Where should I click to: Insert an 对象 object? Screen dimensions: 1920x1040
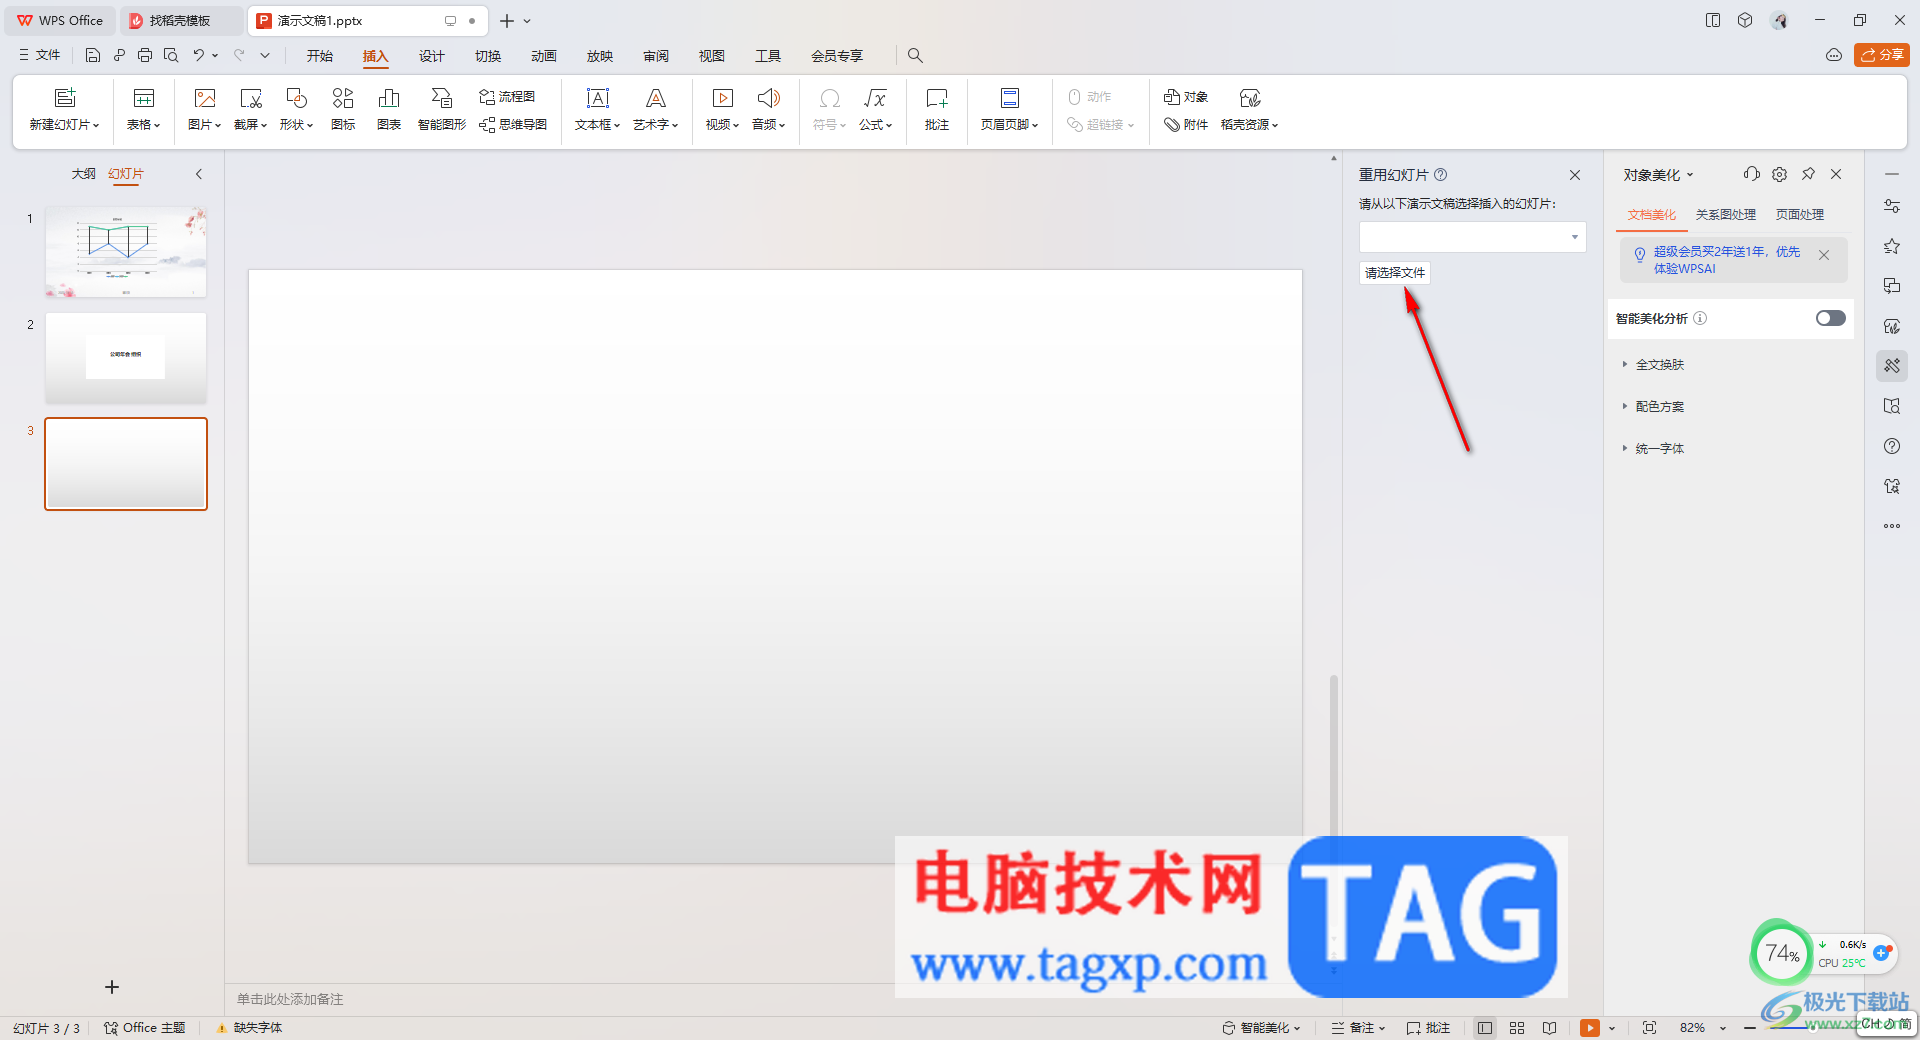click(x=1186, y=96)
